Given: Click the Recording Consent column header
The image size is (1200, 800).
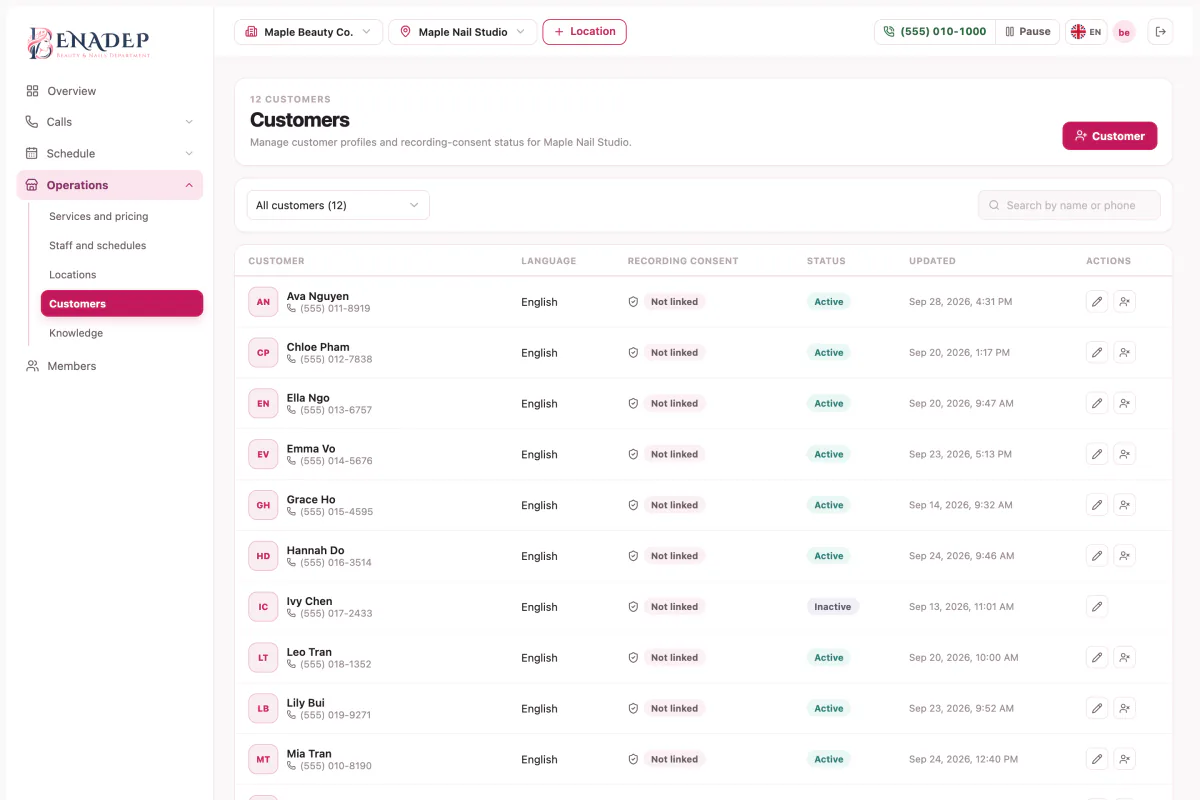Looking at the screenshot, I should point(683,261).
